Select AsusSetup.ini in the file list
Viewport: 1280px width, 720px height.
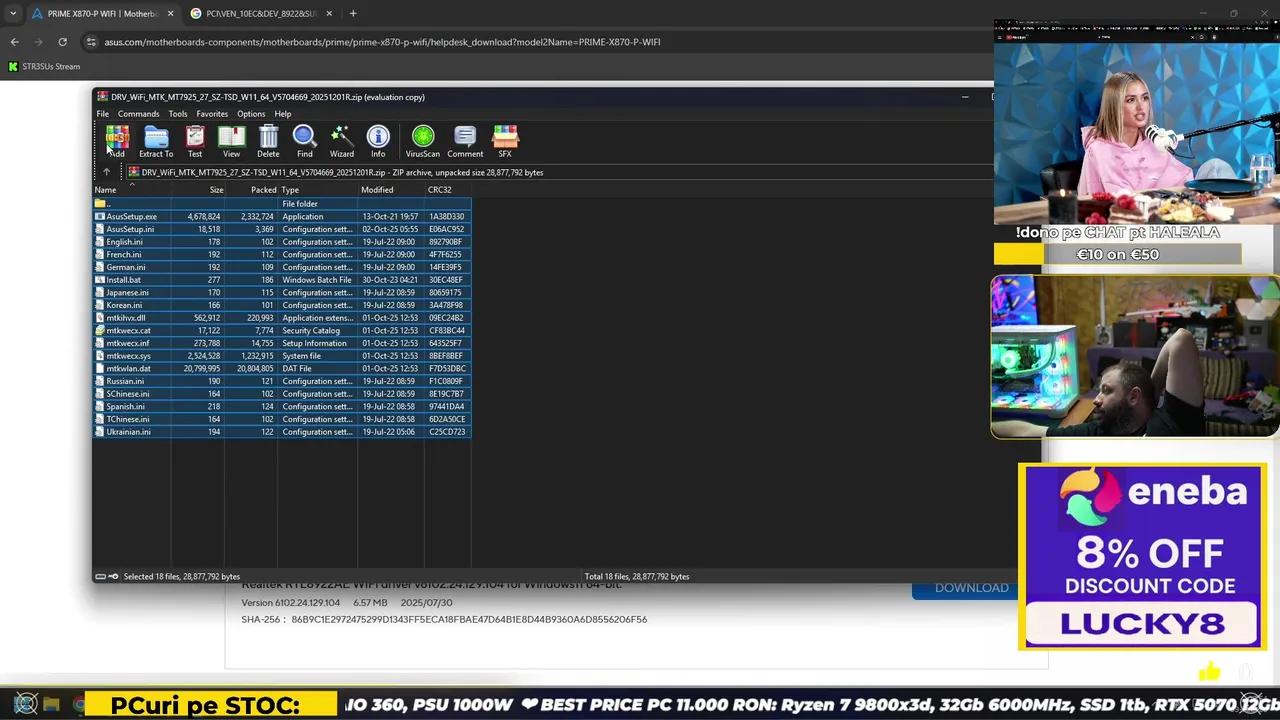click(282, 229)
